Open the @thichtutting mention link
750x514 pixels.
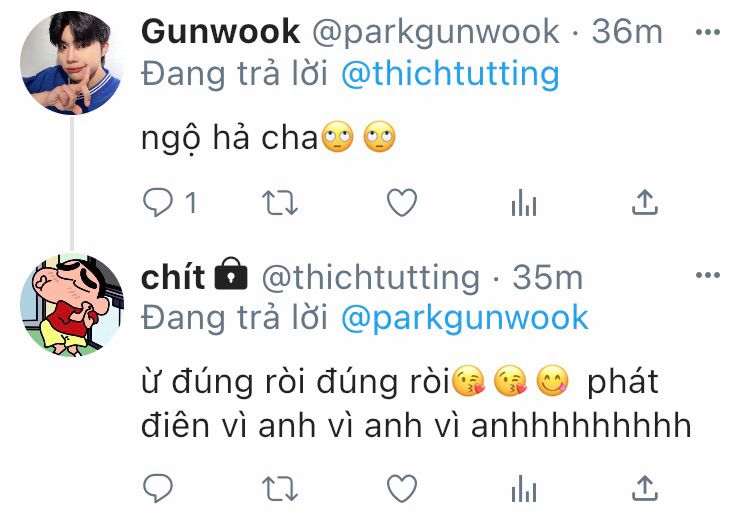[x=450, y=75]
